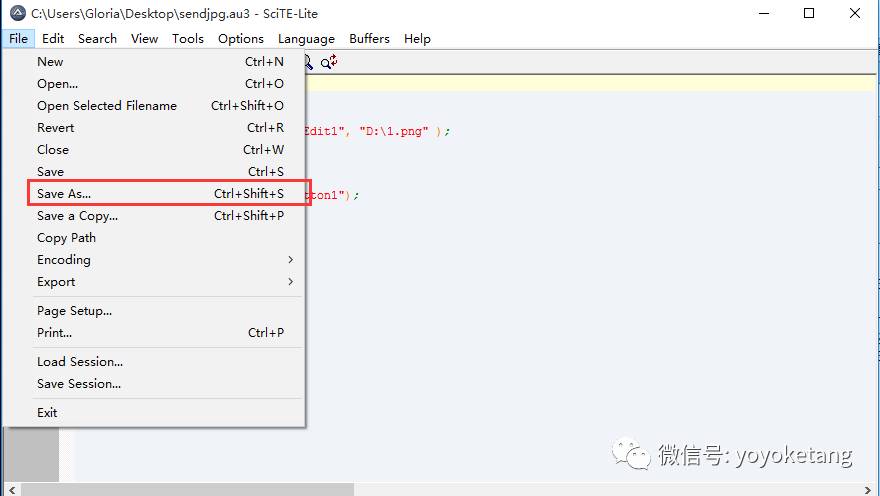Close the SciTE-Lite window
Image resolution: width=880 pixels, height=496 pixels.
(854, 13)
